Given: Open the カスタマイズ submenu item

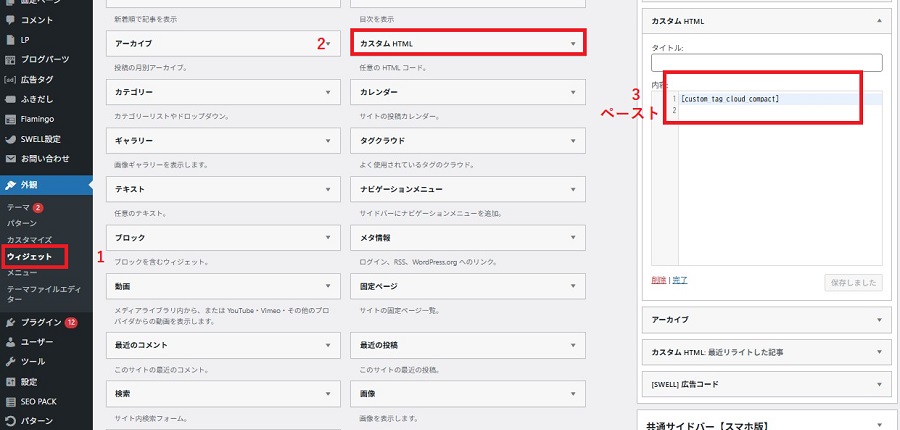Looking at the screenshot, I should click(x=30, y=240).
